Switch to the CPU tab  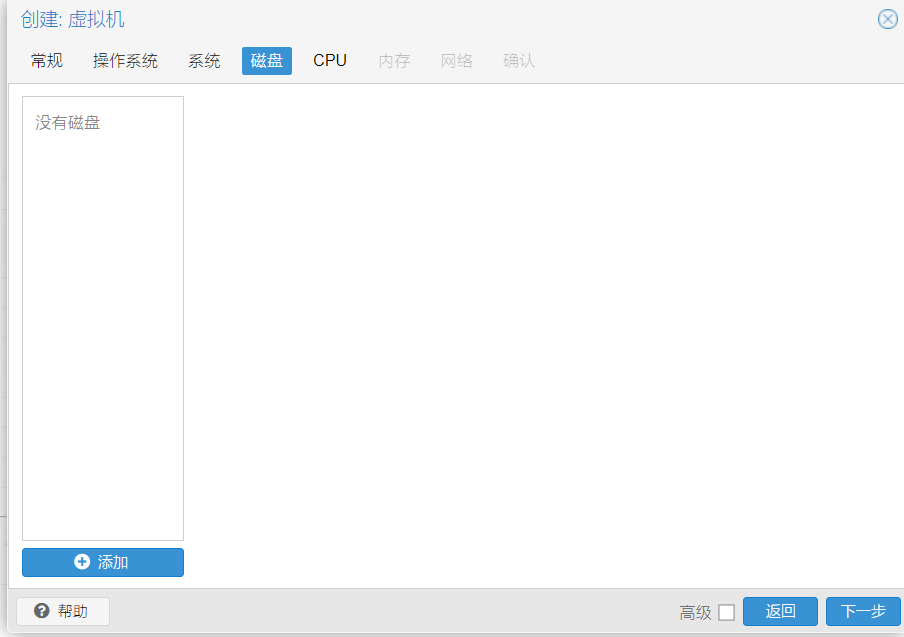pos(330,61)
